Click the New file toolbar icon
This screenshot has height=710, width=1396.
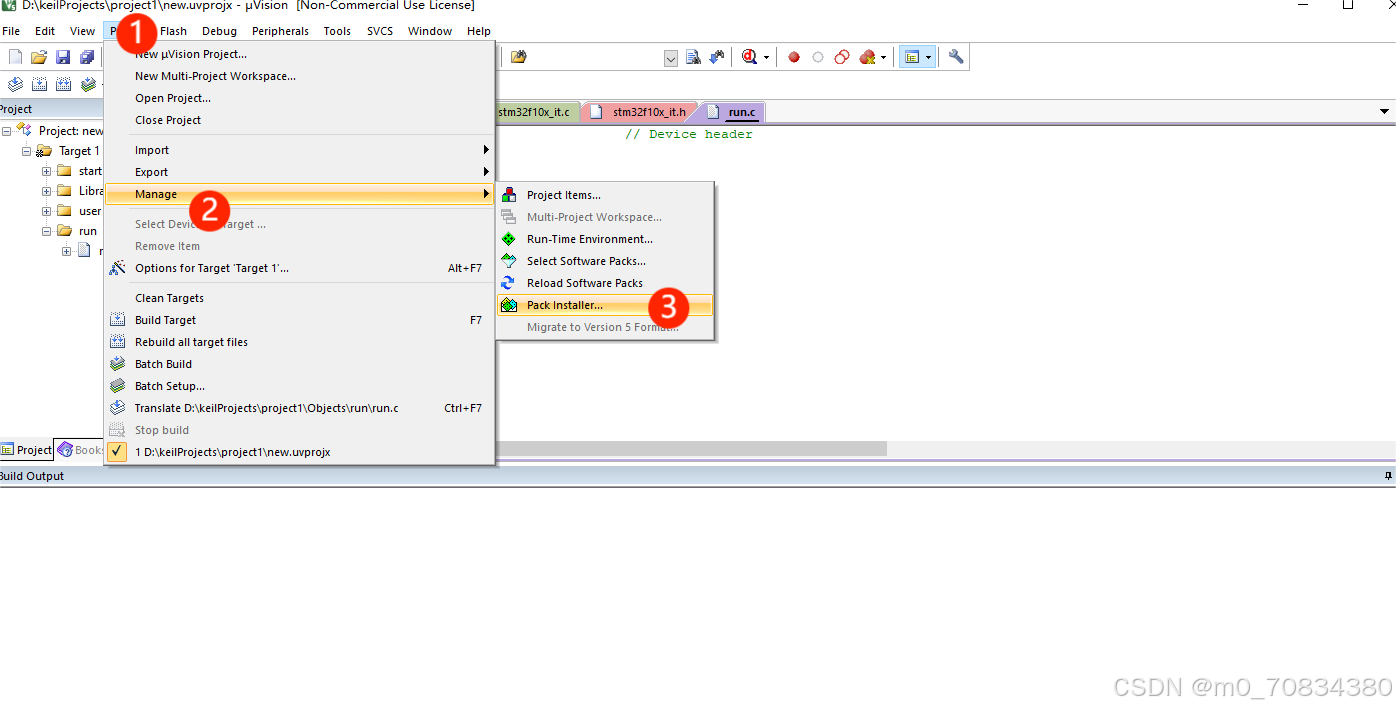click(x=15, y=57)
